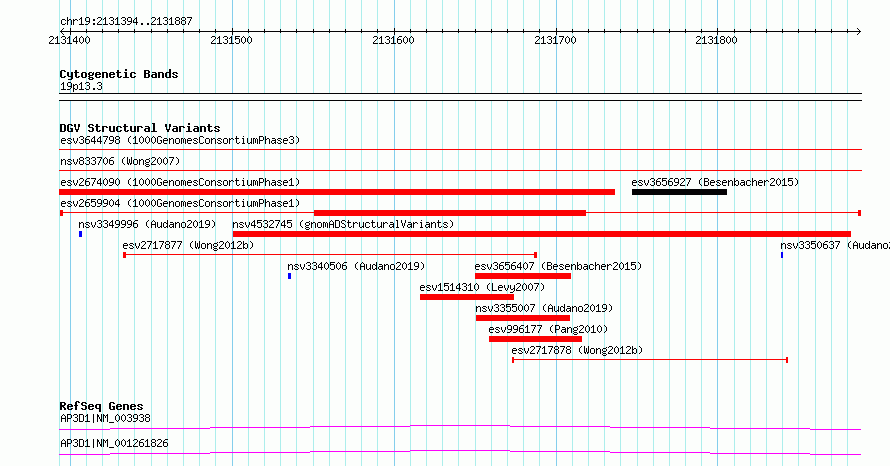Screen dimensions: 890x466
Task: Click nsv3349996 (Audano2019) label
Action: click(x=148, y=224)
